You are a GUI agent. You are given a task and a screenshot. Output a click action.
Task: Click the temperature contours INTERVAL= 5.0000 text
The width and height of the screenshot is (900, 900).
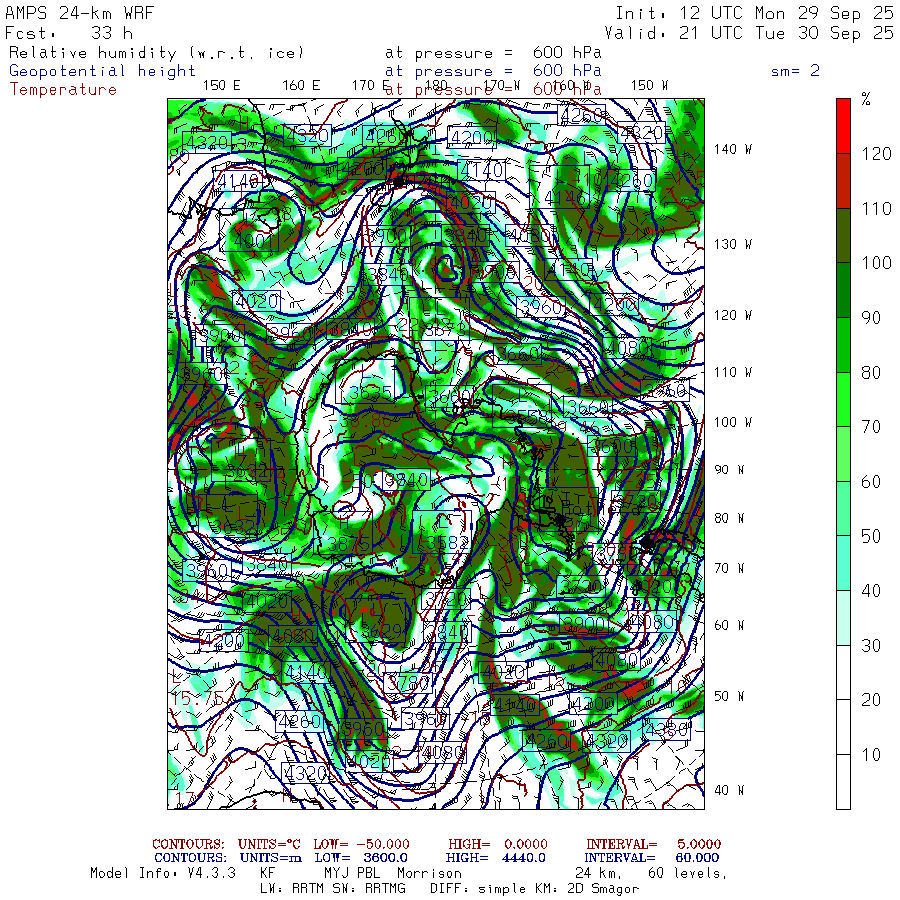(x=653, y=845)
